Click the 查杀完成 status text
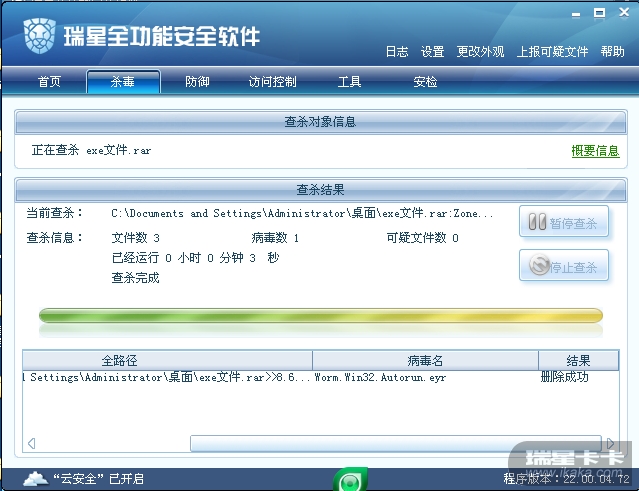 click(135, 278)
